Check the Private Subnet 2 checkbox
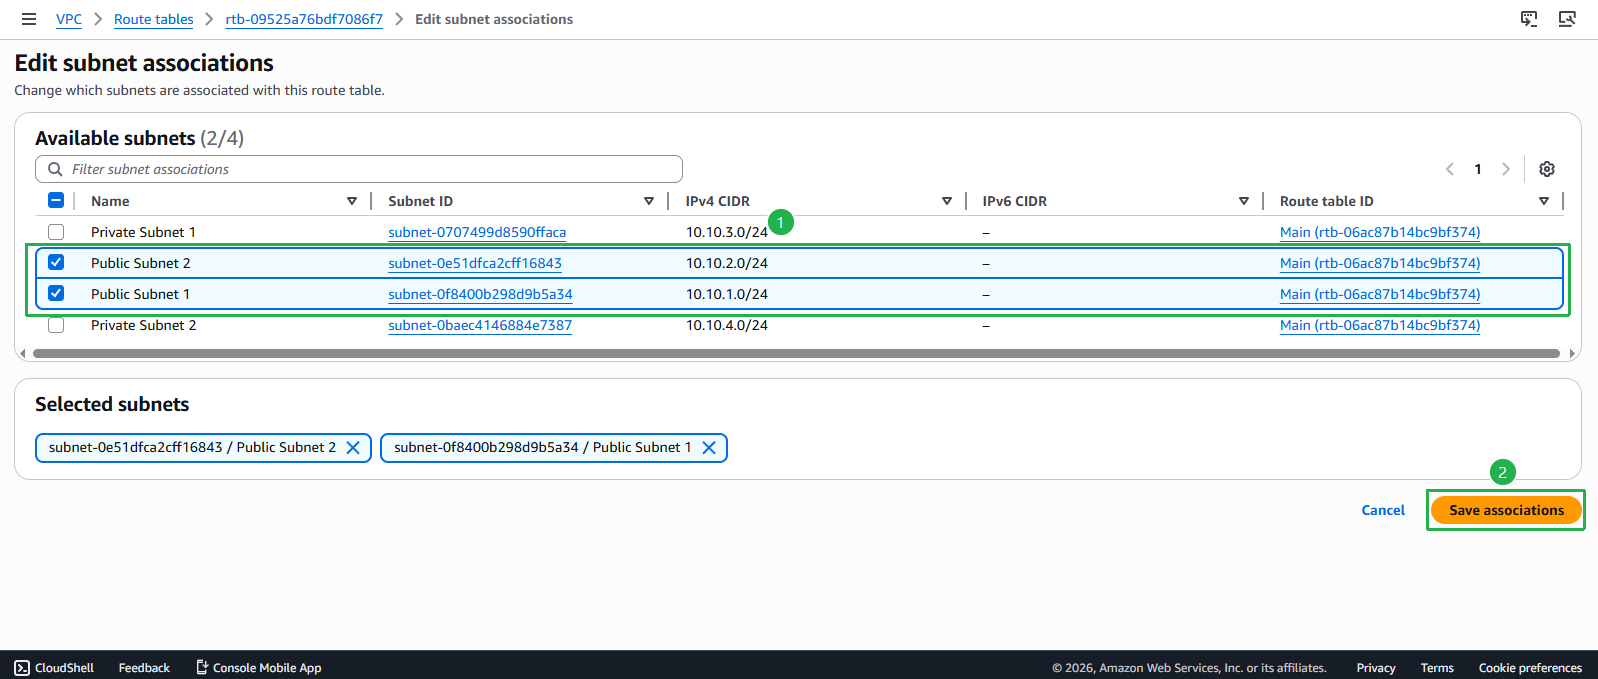Screen dimensions: 1598x679 pyautogui.click(x=56, y=325)
